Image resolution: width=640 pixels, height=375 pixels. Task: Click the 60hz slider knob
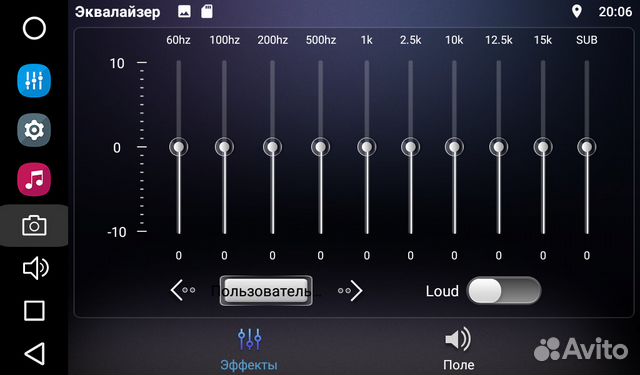click(x=178, y=147)
